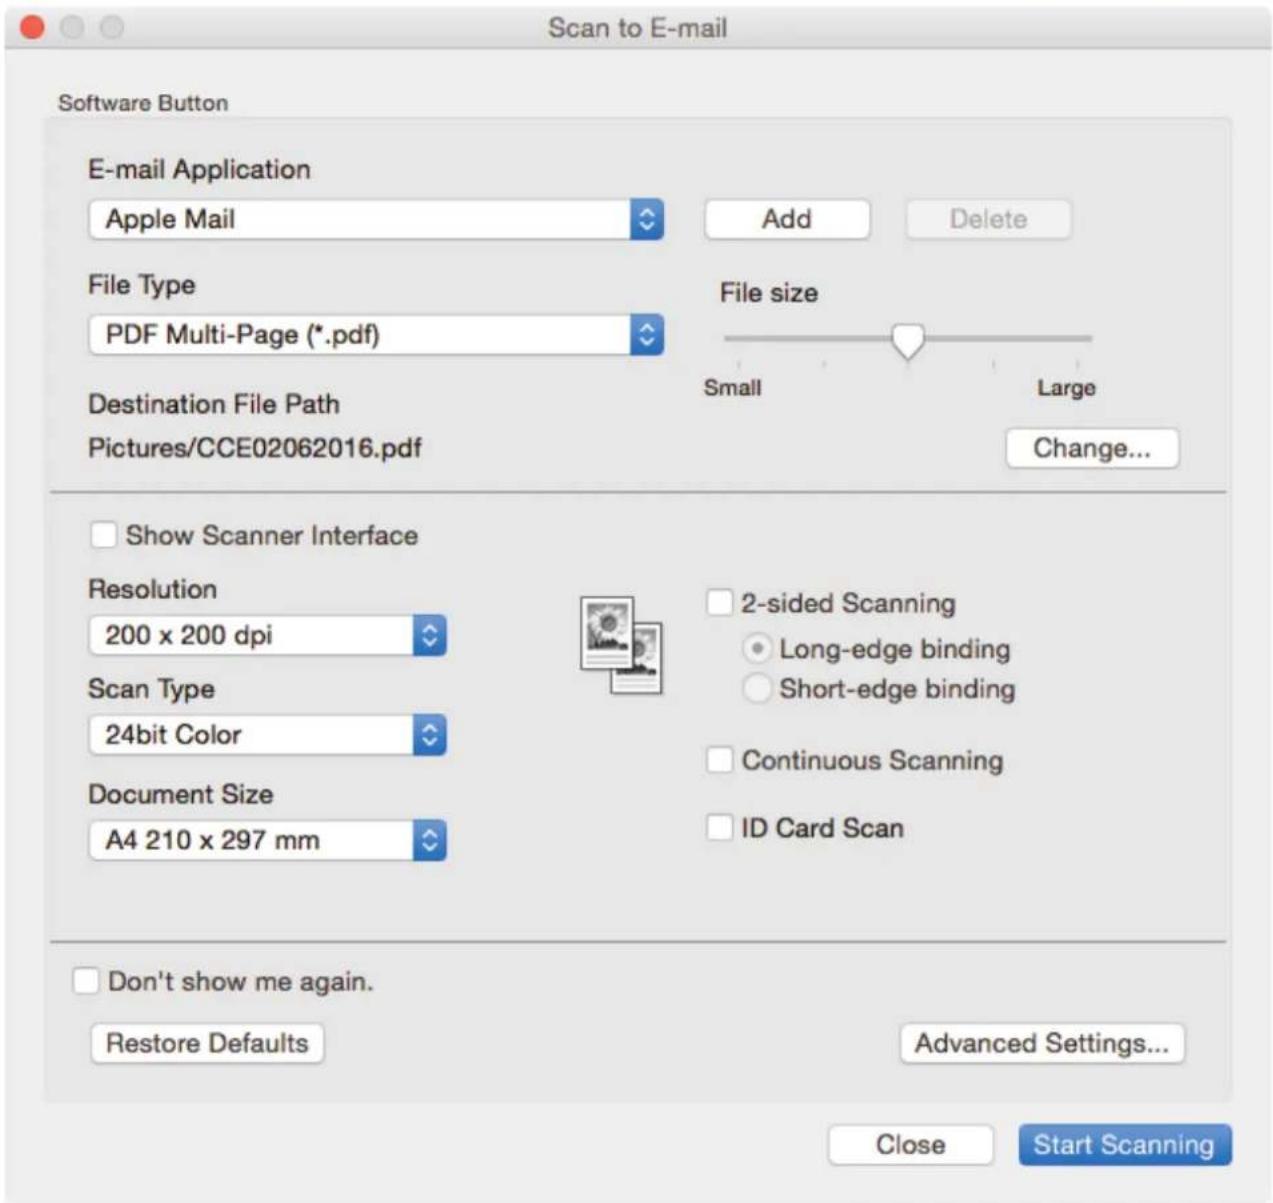
Task: Click the red close window button
Action: coord(33,27)
